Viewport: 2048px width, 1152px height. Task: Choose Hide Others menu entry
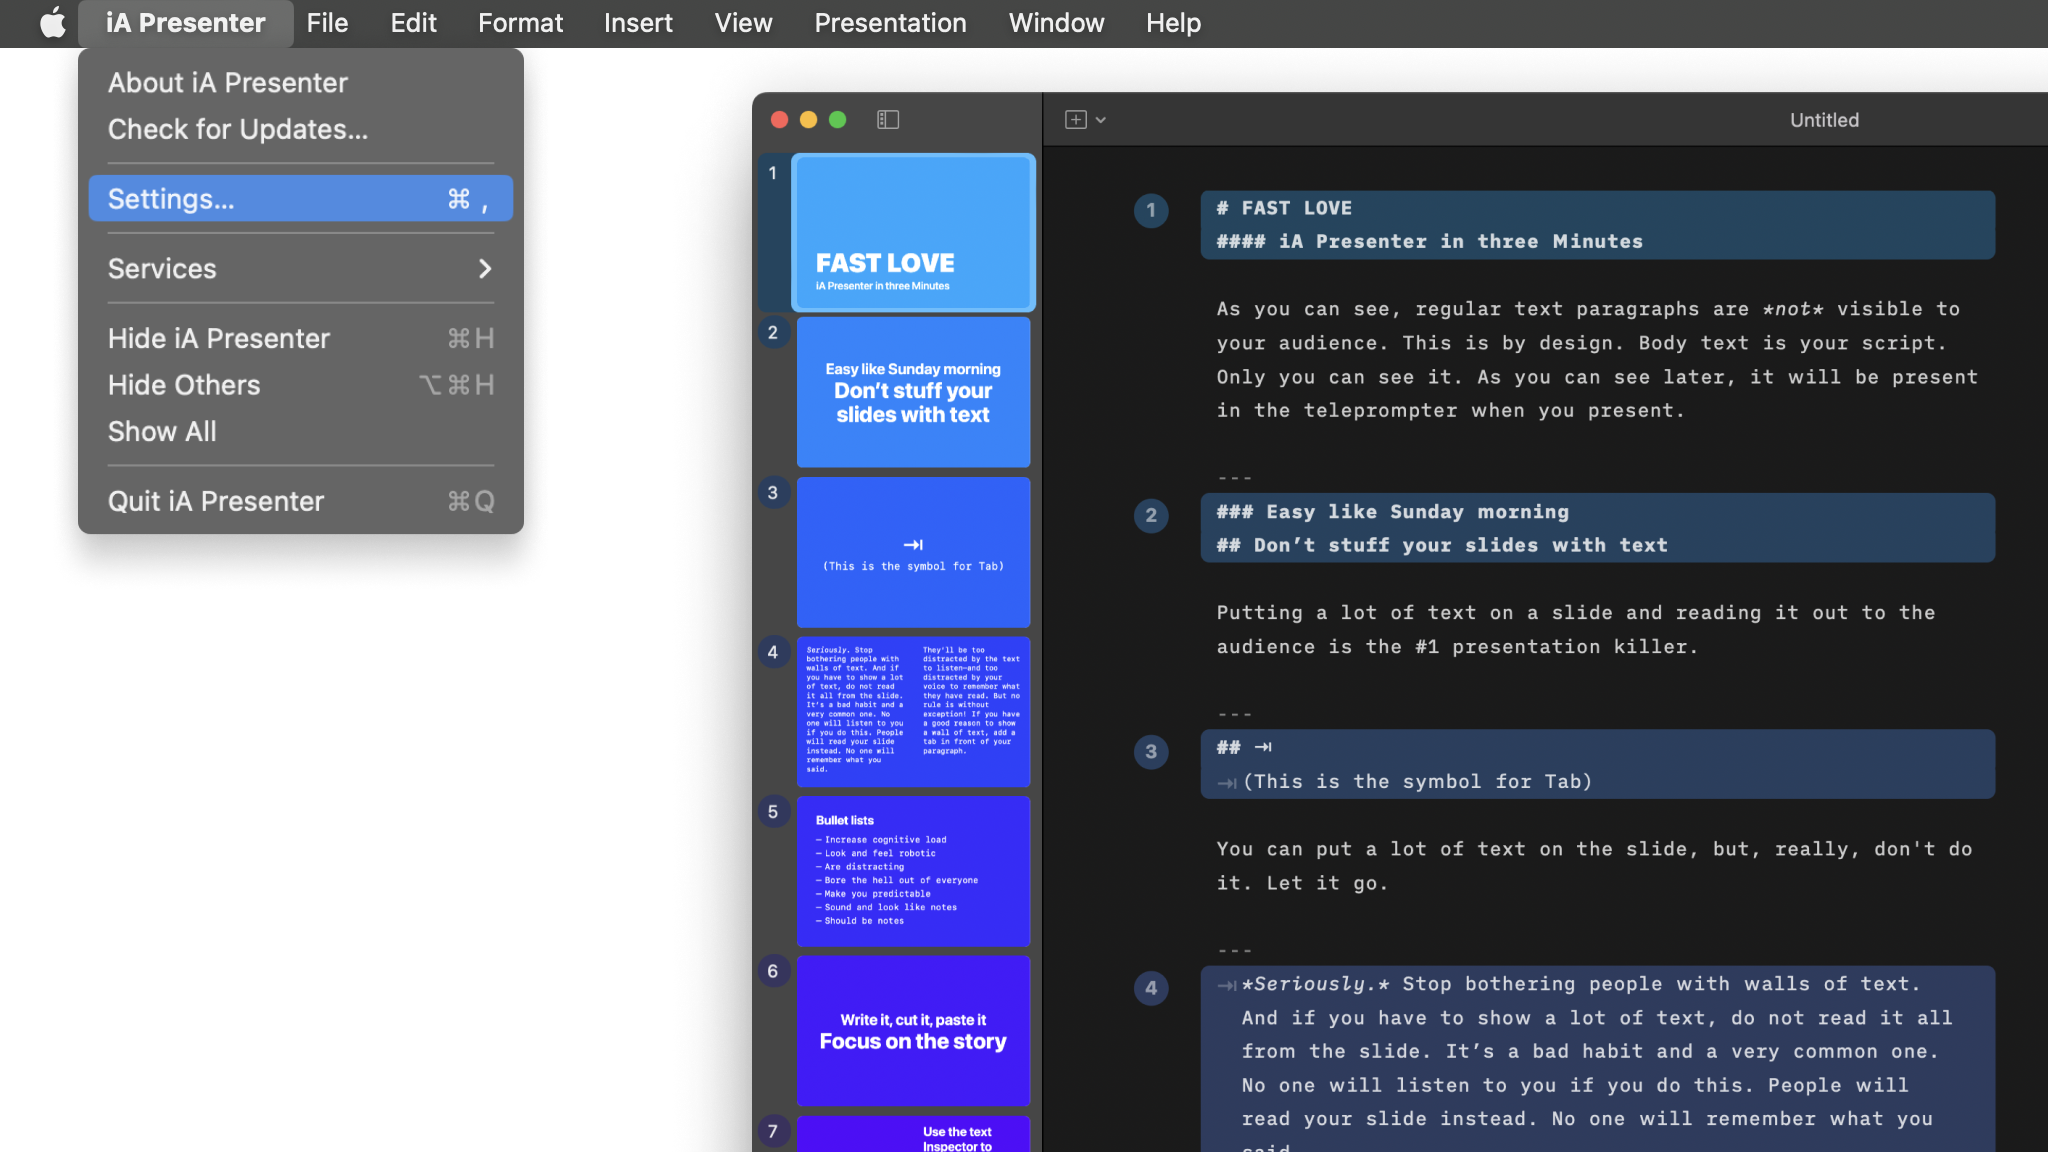point(300,385)
